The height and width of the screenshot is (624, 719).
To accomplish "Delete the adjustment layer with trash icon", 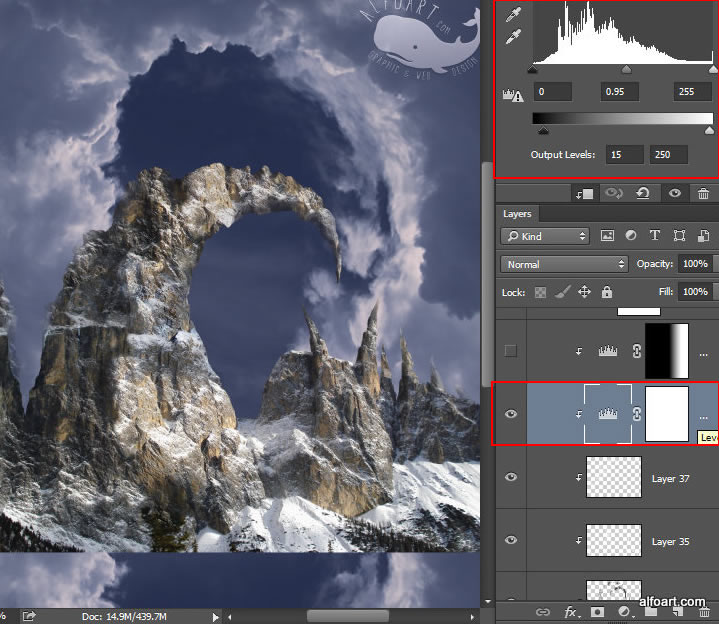I will 704,194.
